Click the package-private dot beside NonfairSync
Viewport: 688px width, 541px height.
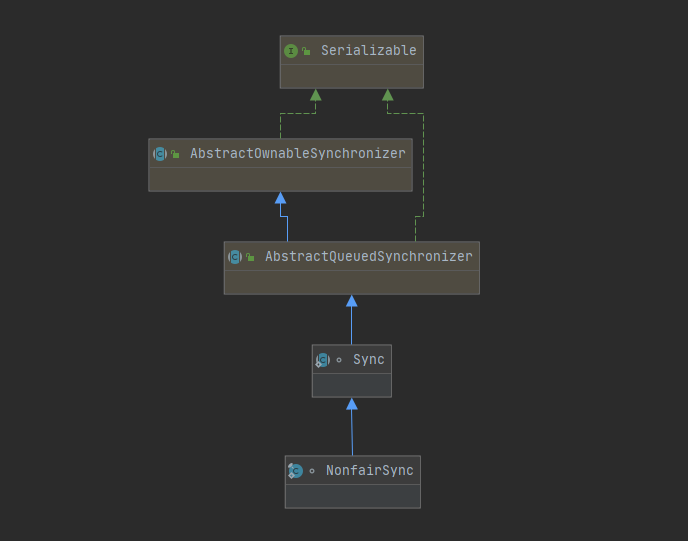point(312,471)
